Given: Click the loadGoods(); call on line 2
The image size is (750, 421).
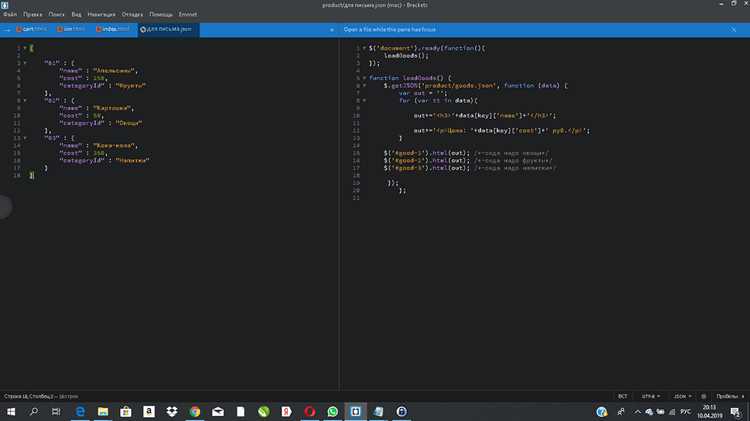Looking at the screenshot, I should pyautogui.click(x=406, y=55).
